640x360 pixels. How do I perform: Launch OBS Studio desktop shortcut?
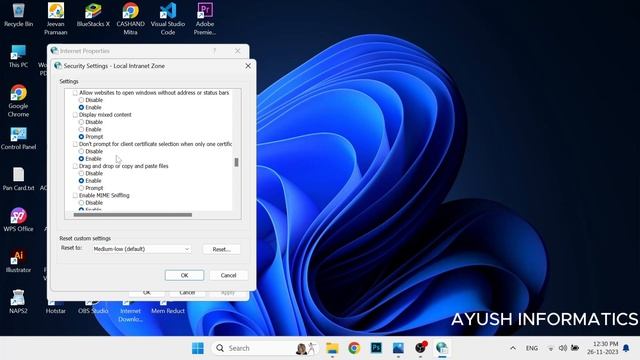coord(93,307)
